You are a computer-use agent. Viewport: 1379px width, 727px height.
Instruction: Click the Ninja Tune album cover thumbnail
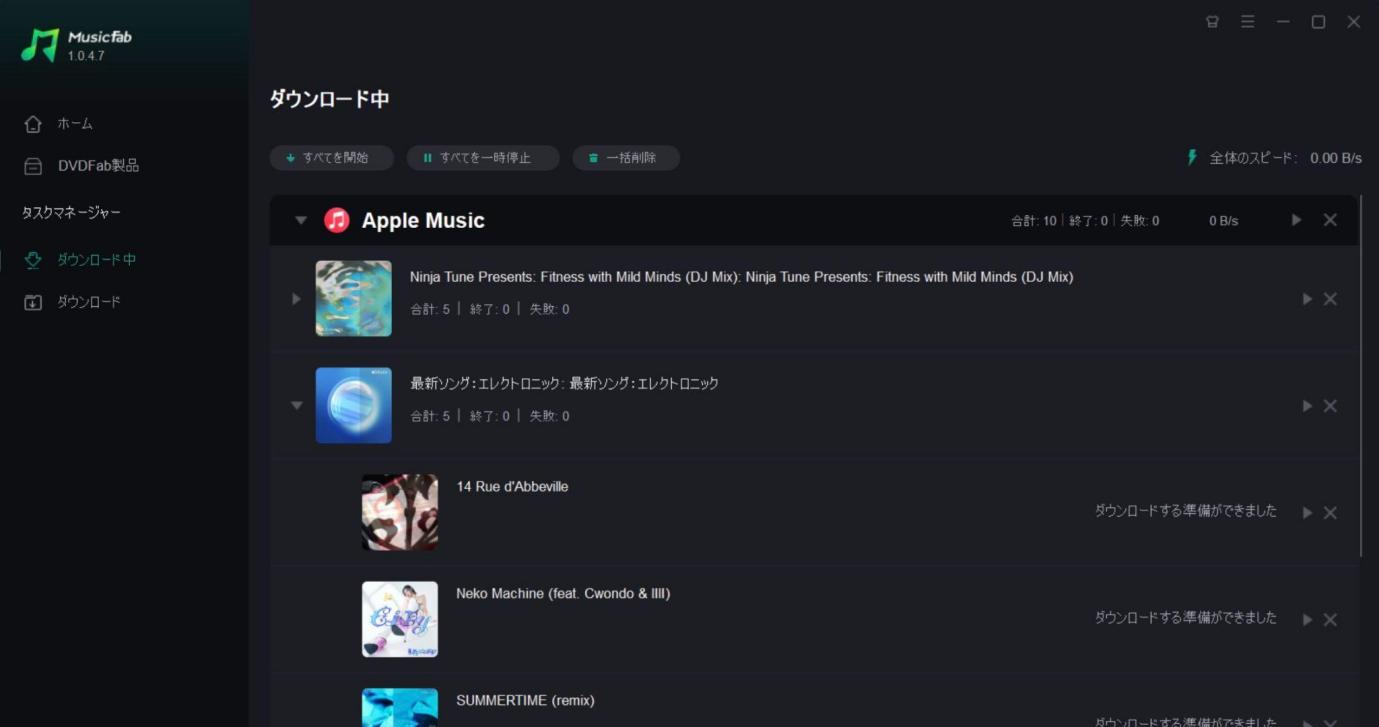click(x=354, y=299)
